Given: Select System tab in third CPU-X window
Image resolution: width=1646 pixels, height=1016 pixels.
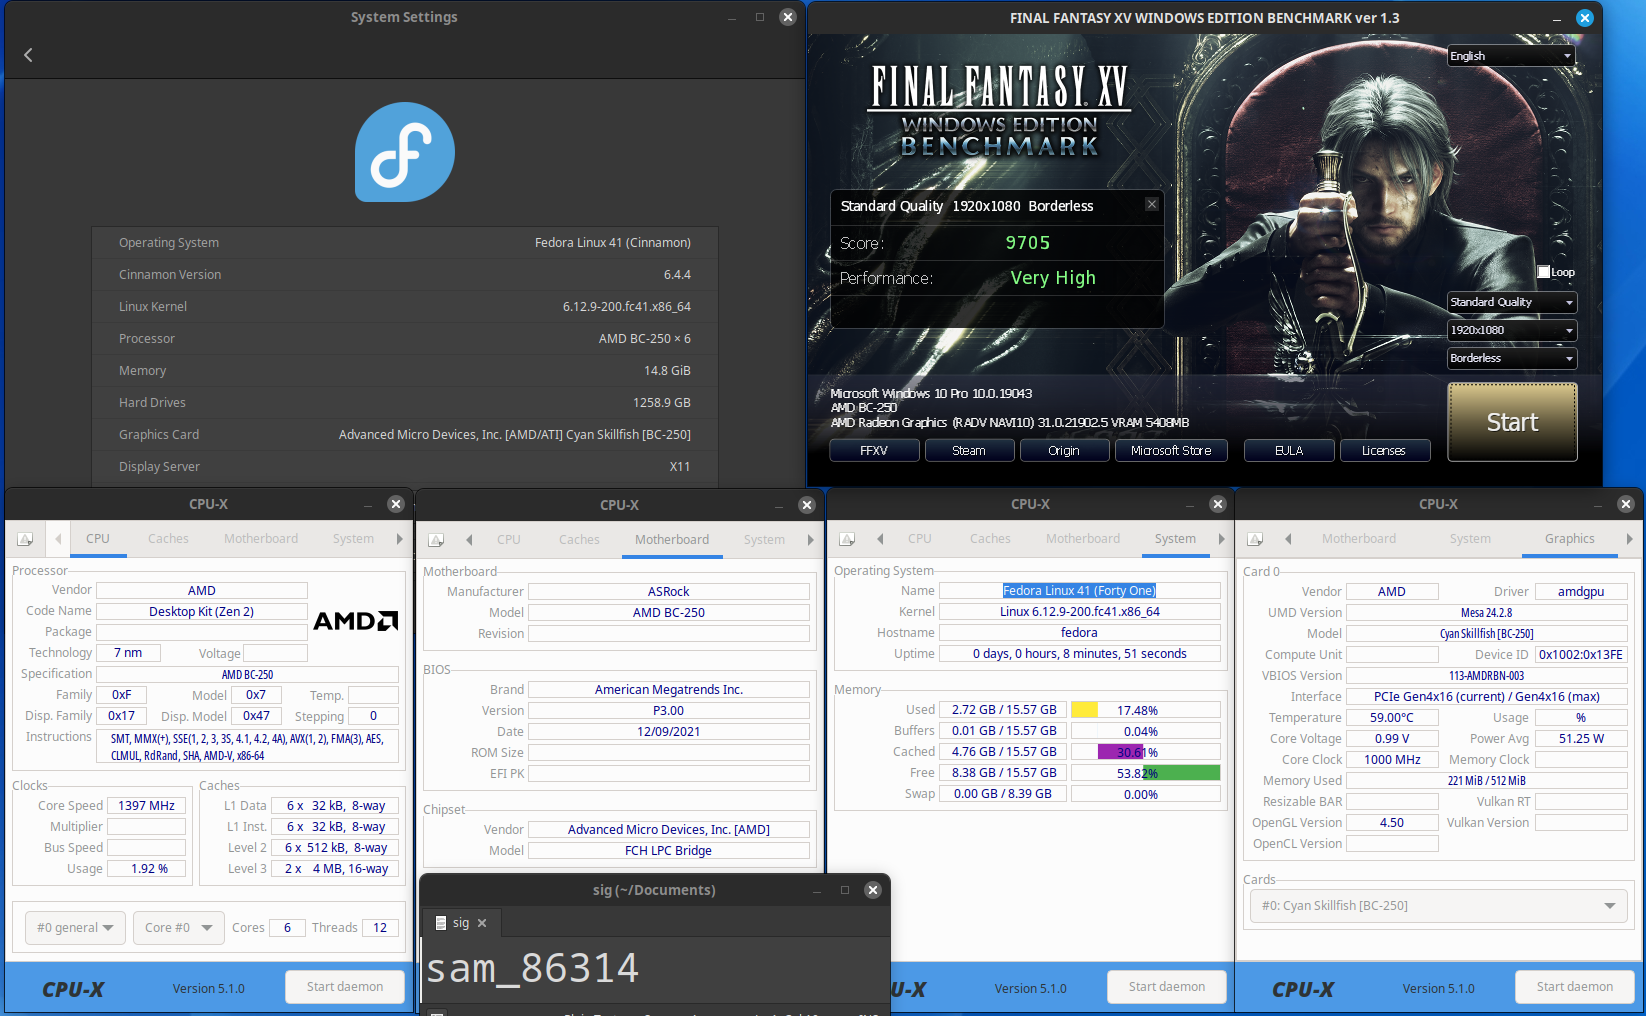Looking at the screenshot, I should [x=1175, y=539].
